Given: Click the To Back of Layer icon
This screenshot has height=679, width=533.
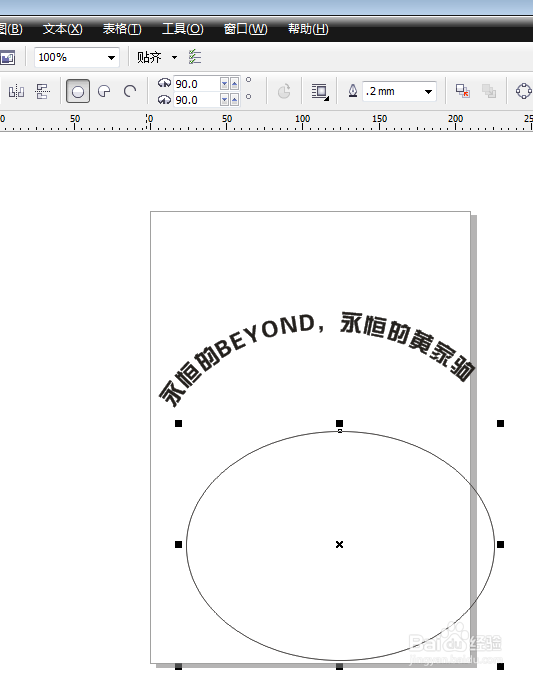Looking at the screenshot, I should tap(489, 91).
